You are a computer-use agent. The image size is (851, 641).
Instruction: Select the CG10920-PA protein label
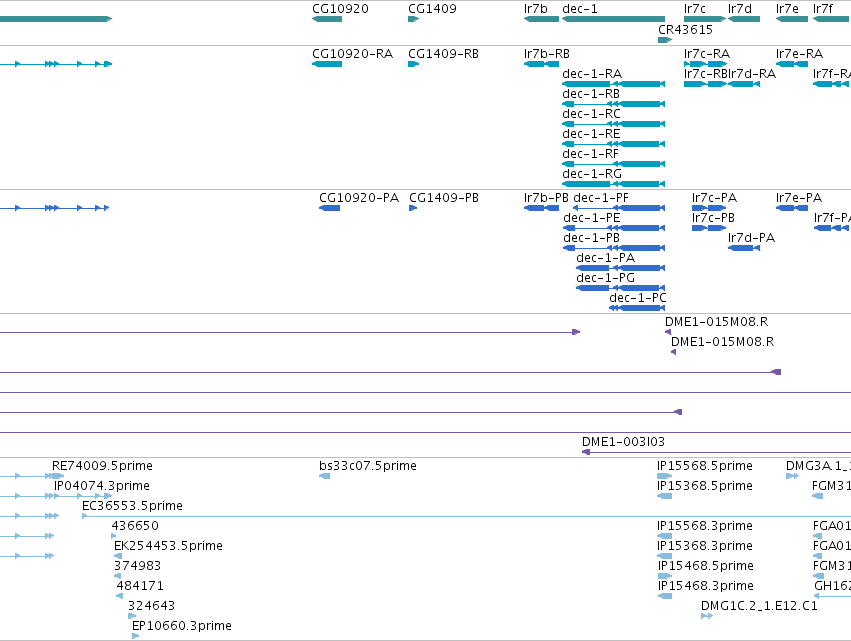tap(359, 198)
